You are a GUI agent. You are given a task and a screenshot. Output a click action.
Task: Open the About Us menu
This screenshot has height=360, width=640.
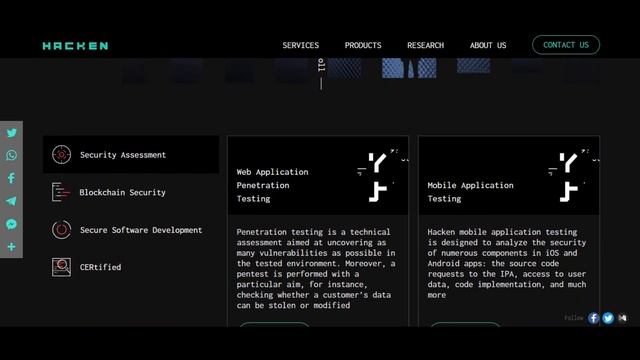(x=488, y=45)
